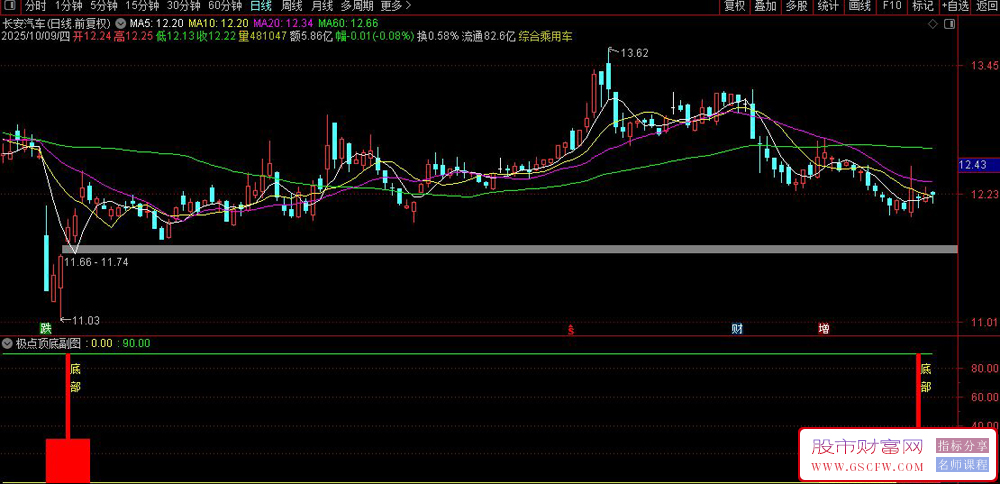This screenshot has height=484, width=1000.
Task: Select the 1分钟 period tab
Action: coord(68,6)
